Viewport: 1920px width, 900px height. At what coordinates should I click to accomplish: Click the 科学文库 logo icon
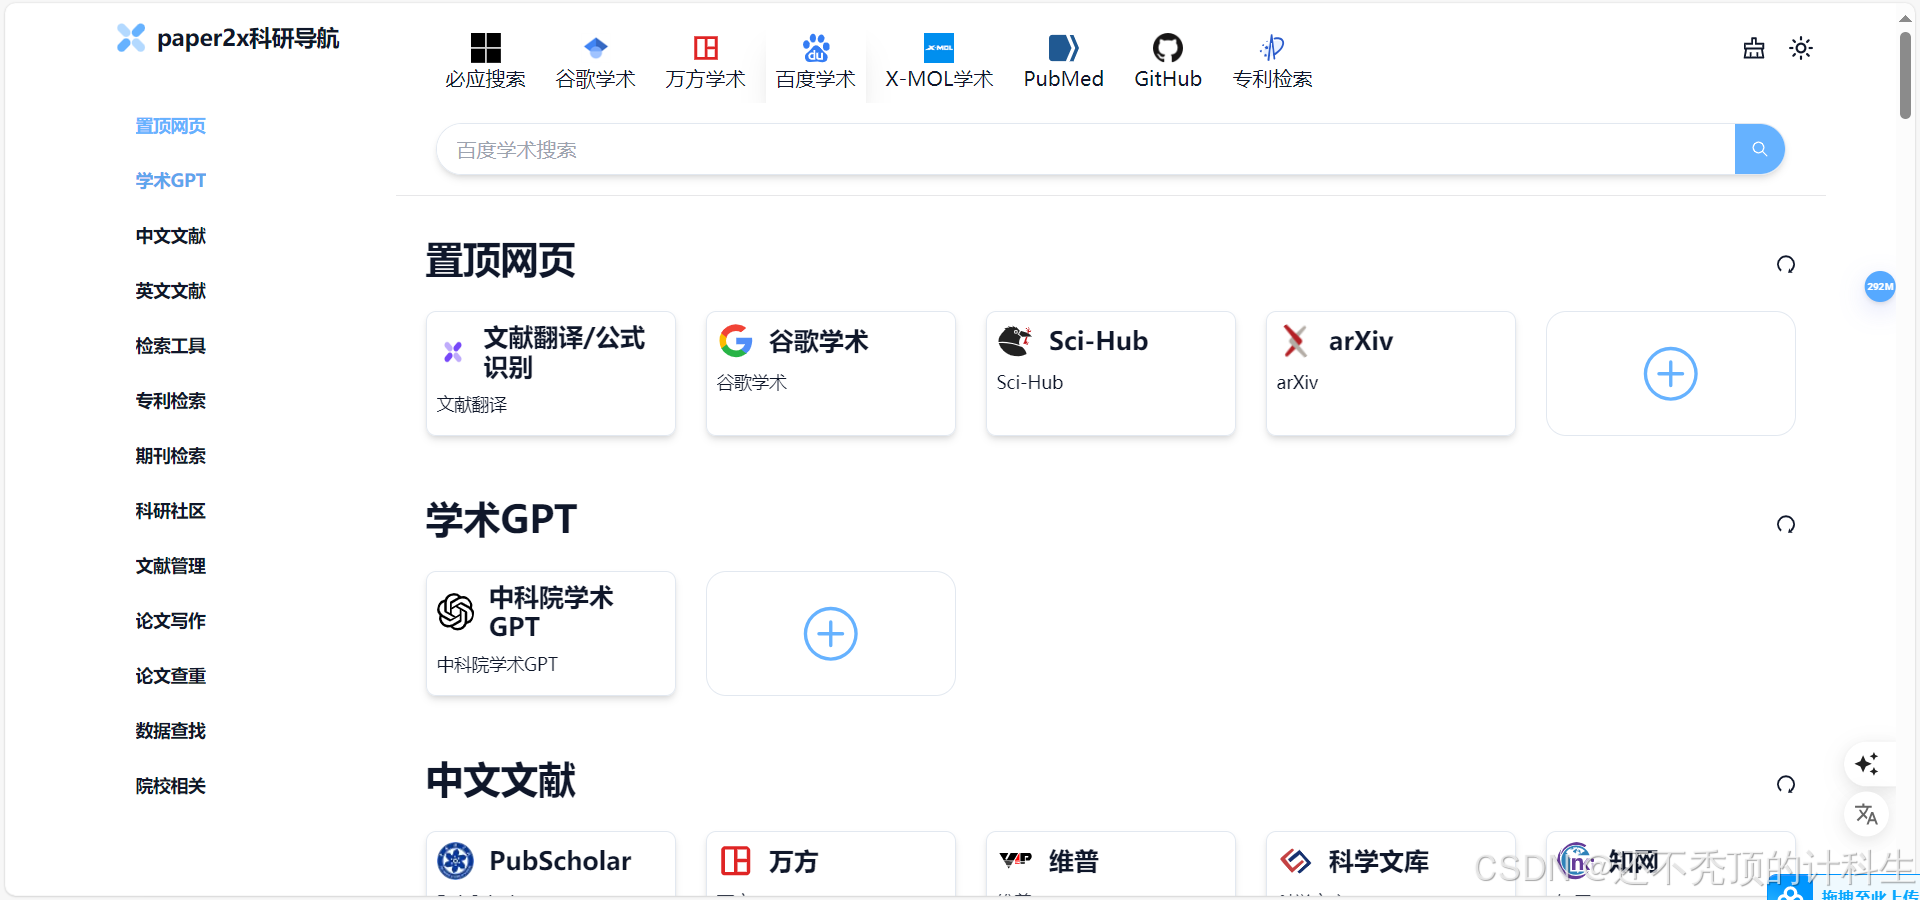pos(1296,860)
